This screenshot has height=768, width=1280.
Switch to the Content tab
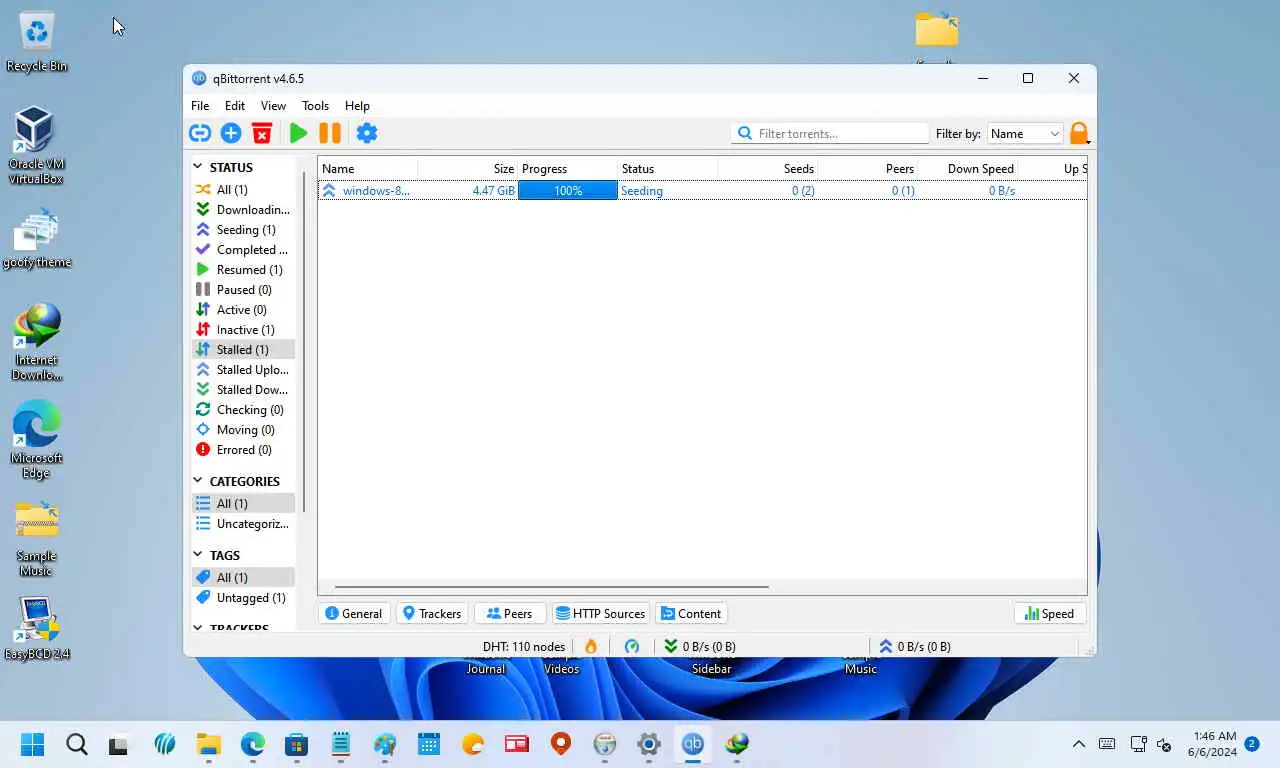(x=691, y=613)
